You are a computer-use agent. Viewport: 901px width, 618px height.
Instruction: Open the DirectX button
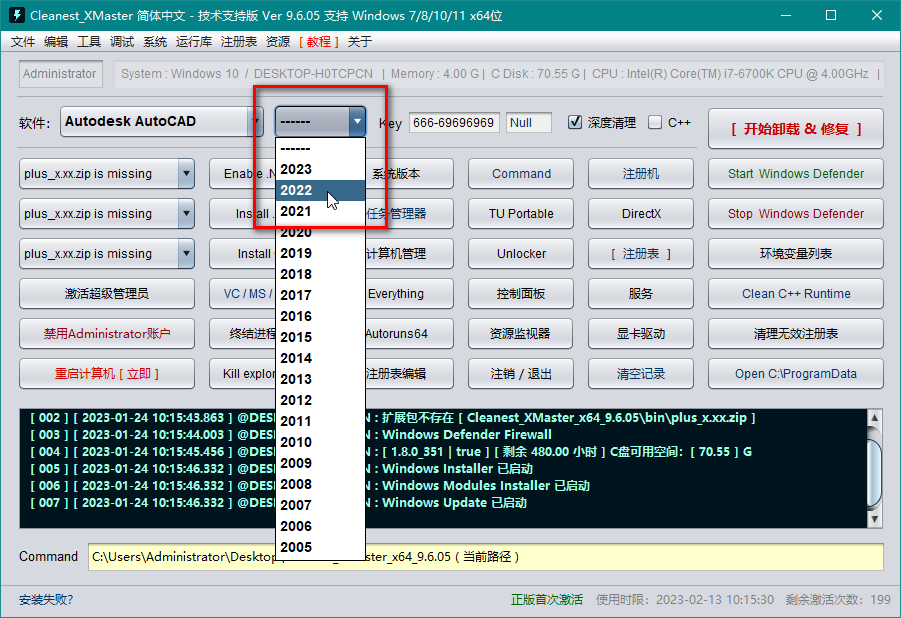click(x=641, y=214)
